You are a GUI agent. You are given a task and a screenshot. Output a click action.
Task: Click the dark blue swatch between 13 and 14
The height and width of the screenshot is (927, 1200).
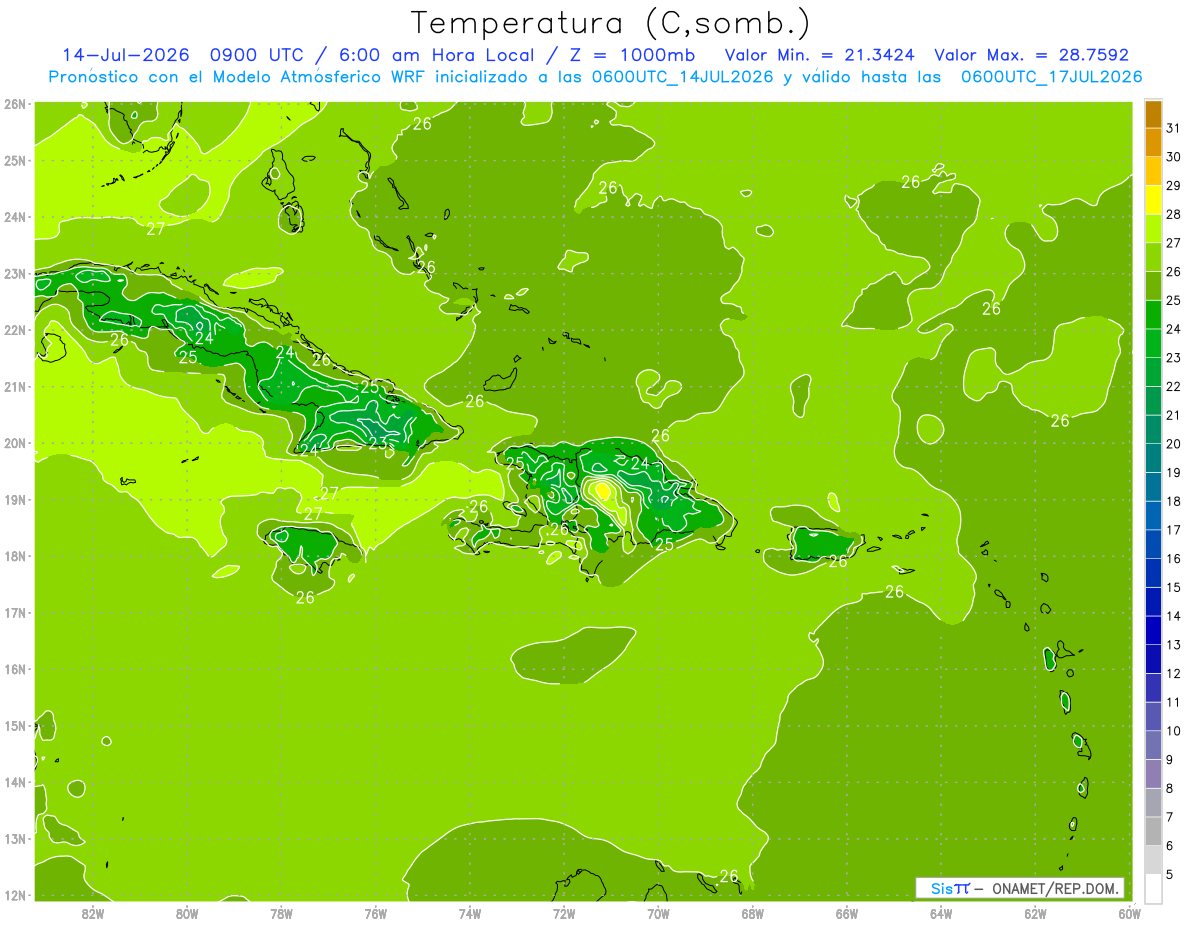[1153, 630]
